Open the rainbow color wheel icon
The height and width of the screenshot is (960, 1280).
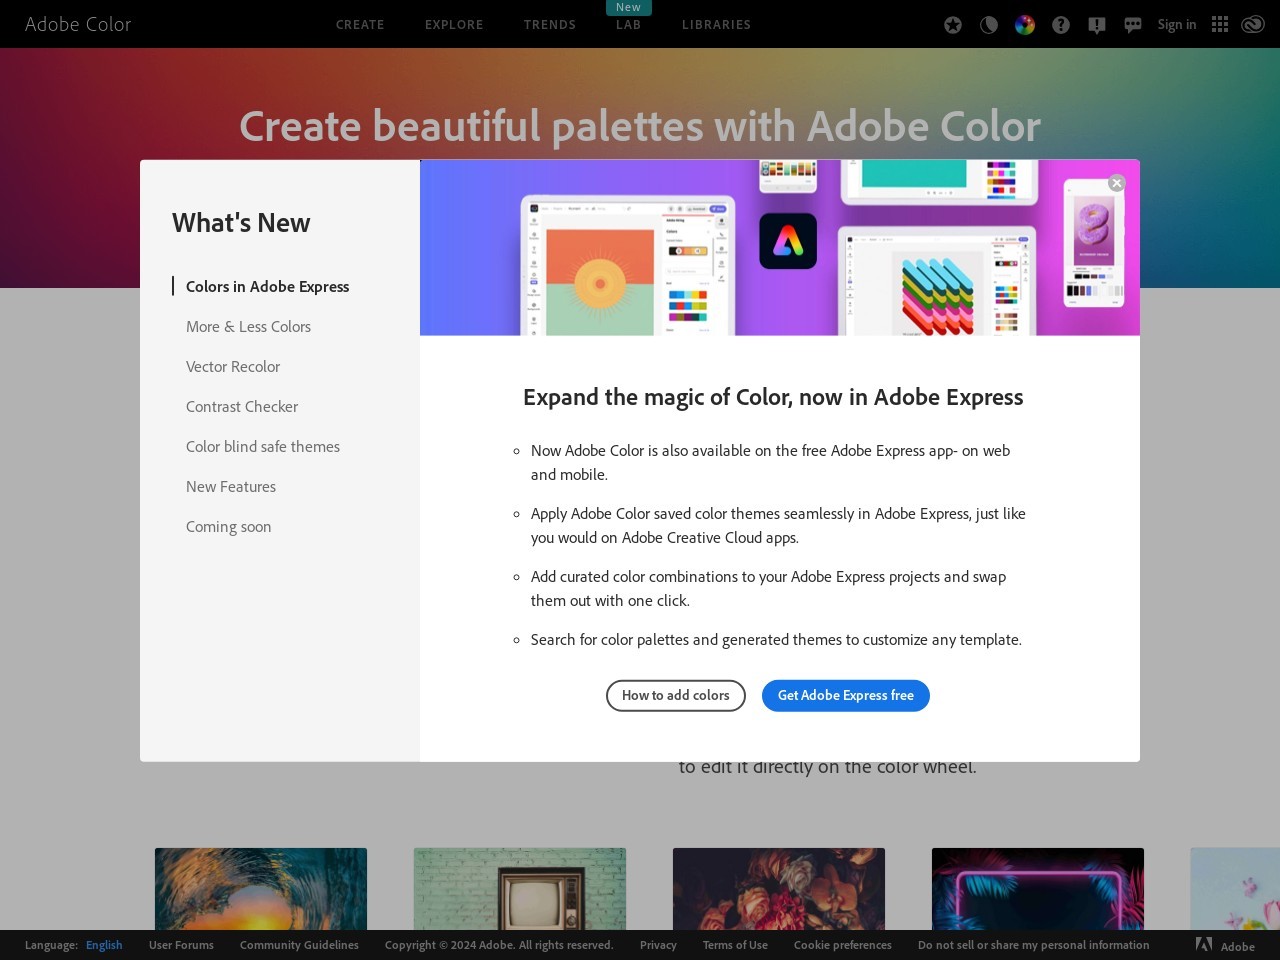(x=1025, y=25)
